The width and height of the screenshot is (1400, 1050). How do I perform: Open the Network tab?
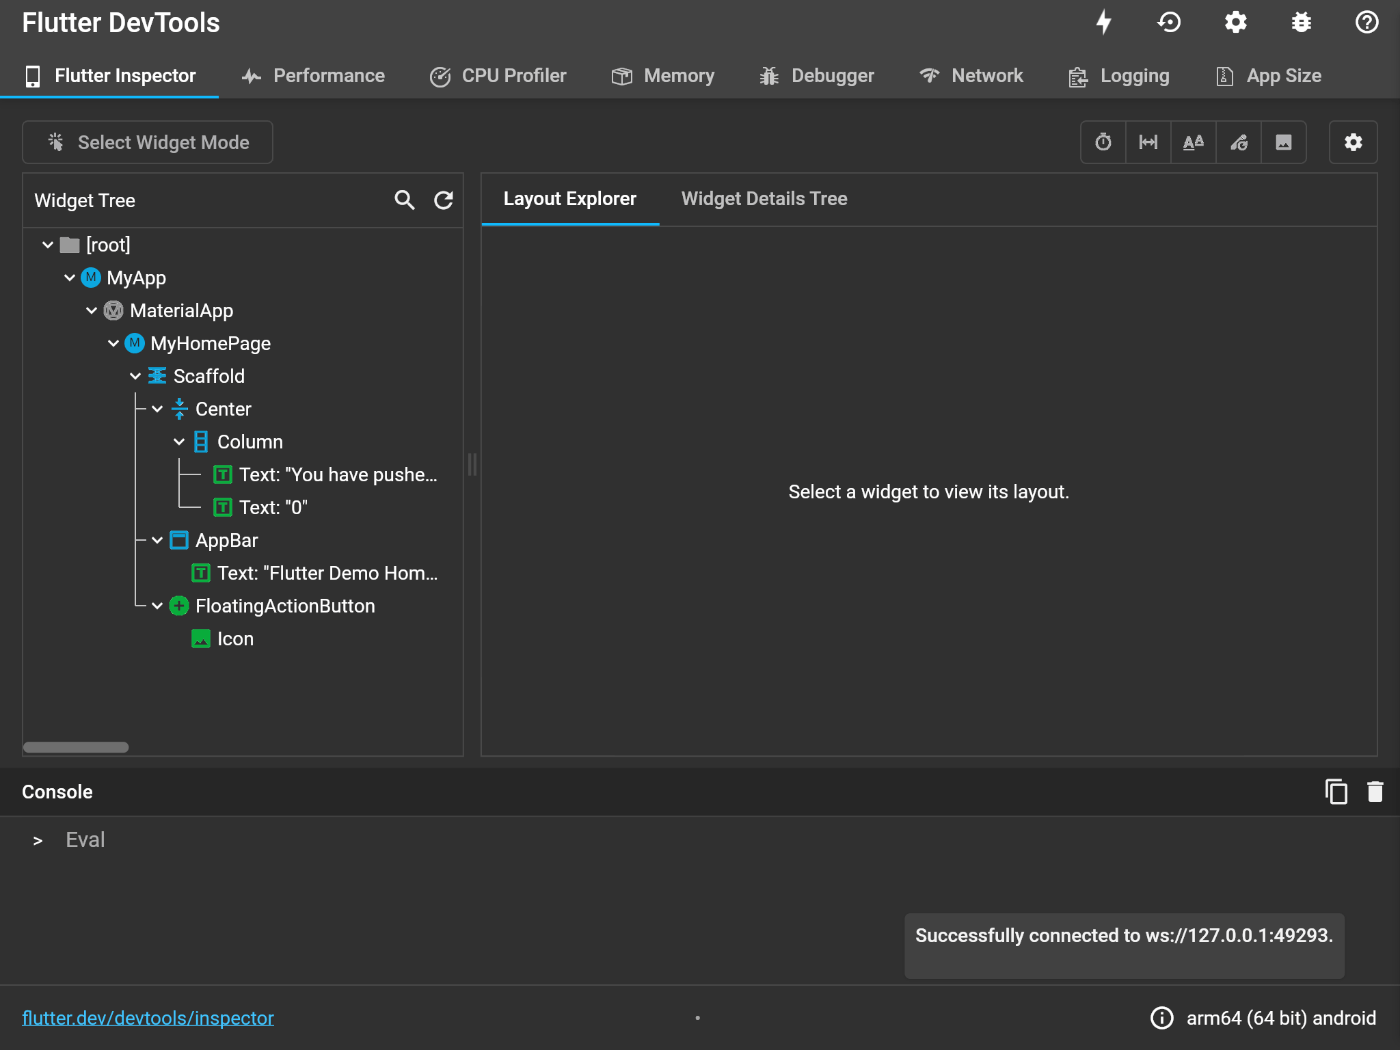971,76
